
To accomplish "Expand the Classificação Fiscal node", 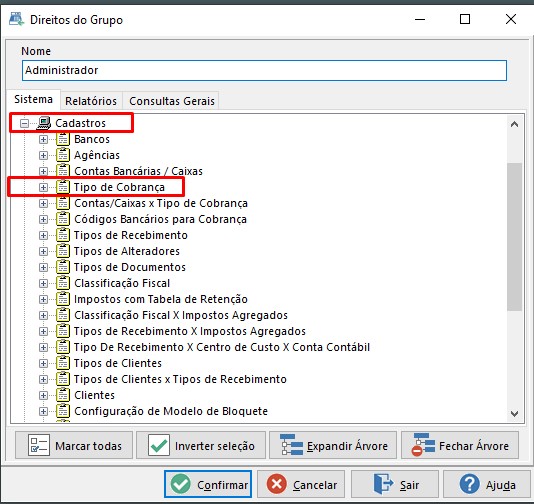I will (x=43, y=283).
